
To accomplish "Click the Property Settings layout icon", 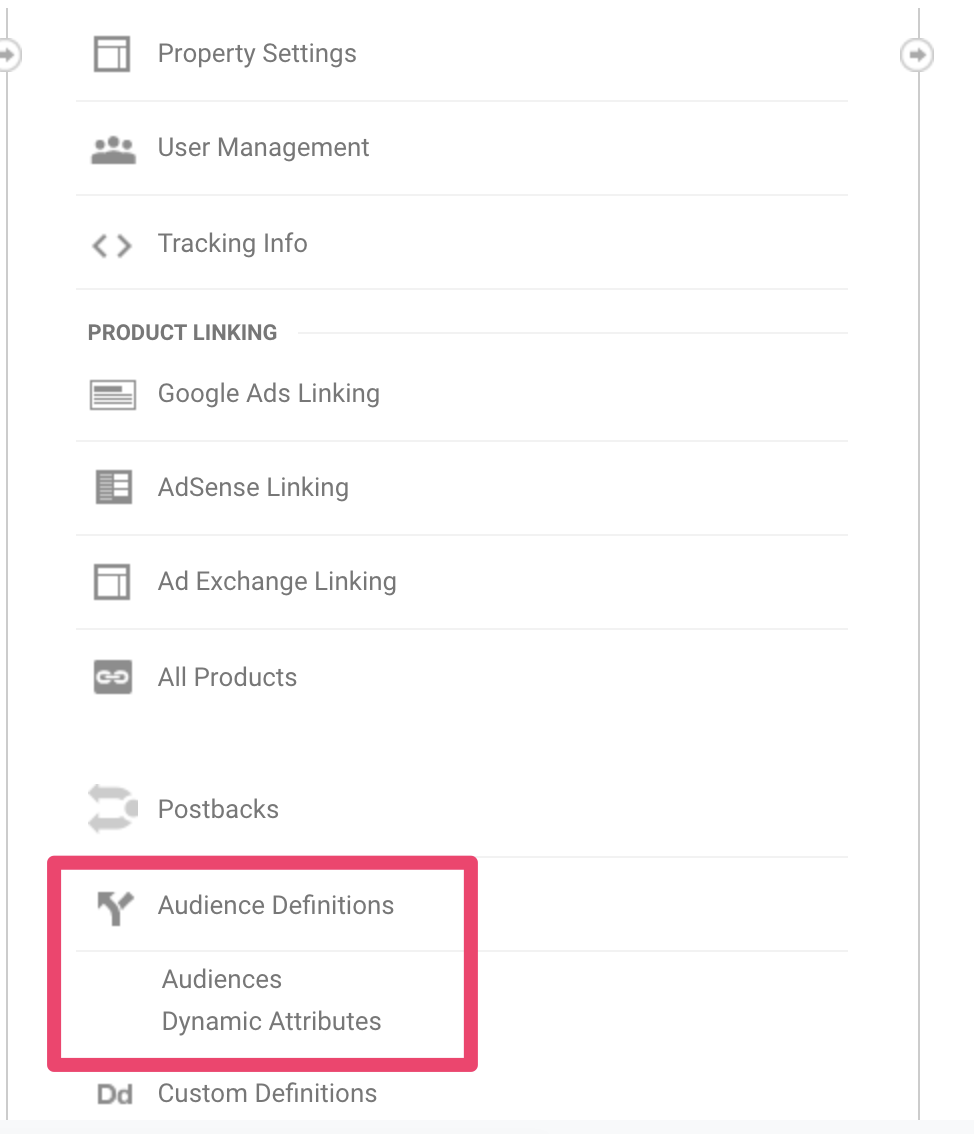I will click(112, 54).
